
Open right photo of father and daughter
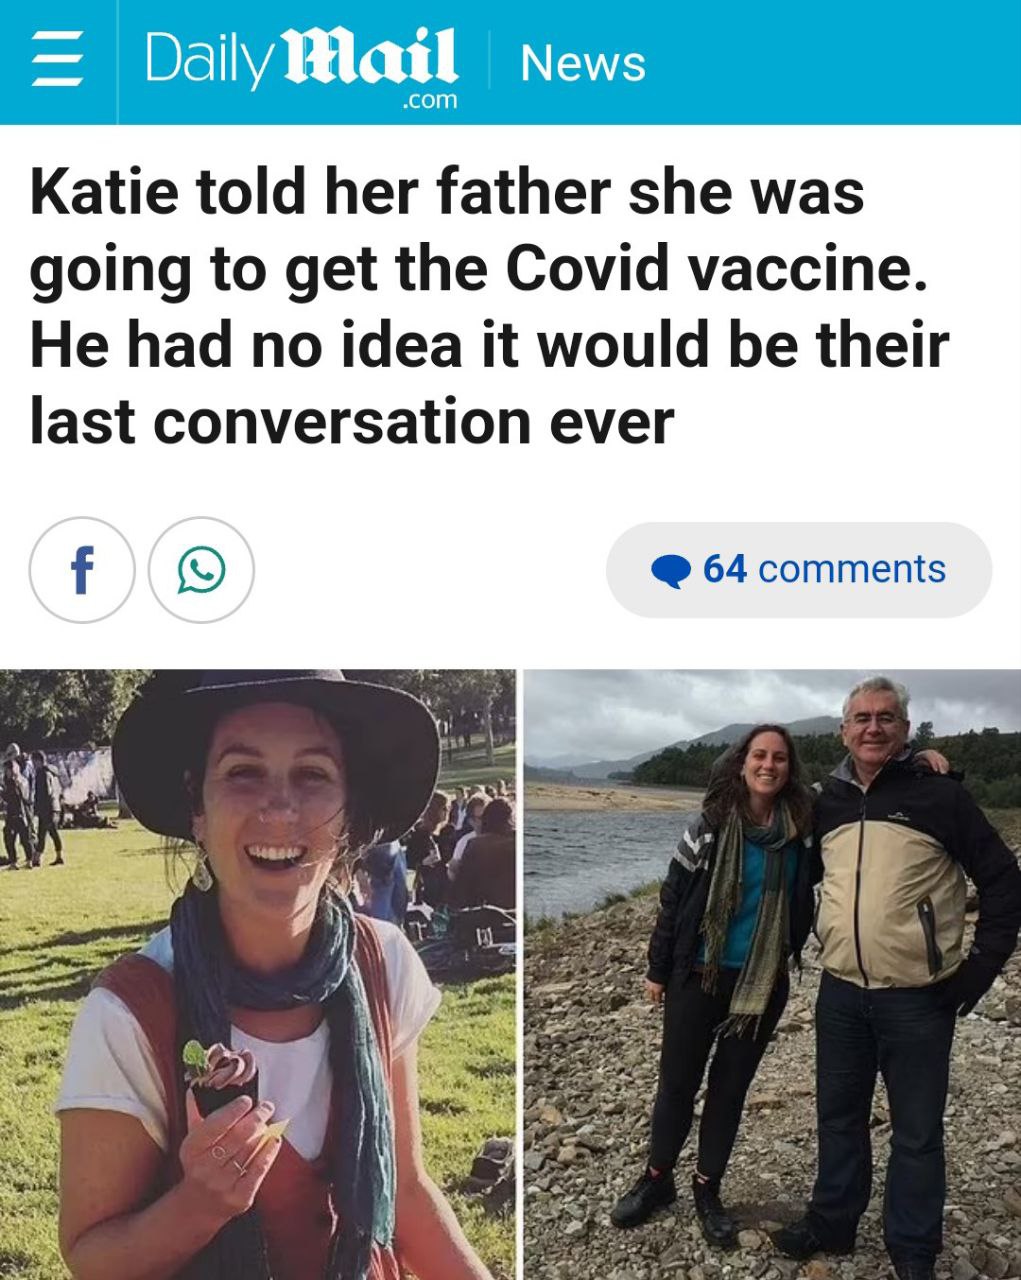[772, 974]
